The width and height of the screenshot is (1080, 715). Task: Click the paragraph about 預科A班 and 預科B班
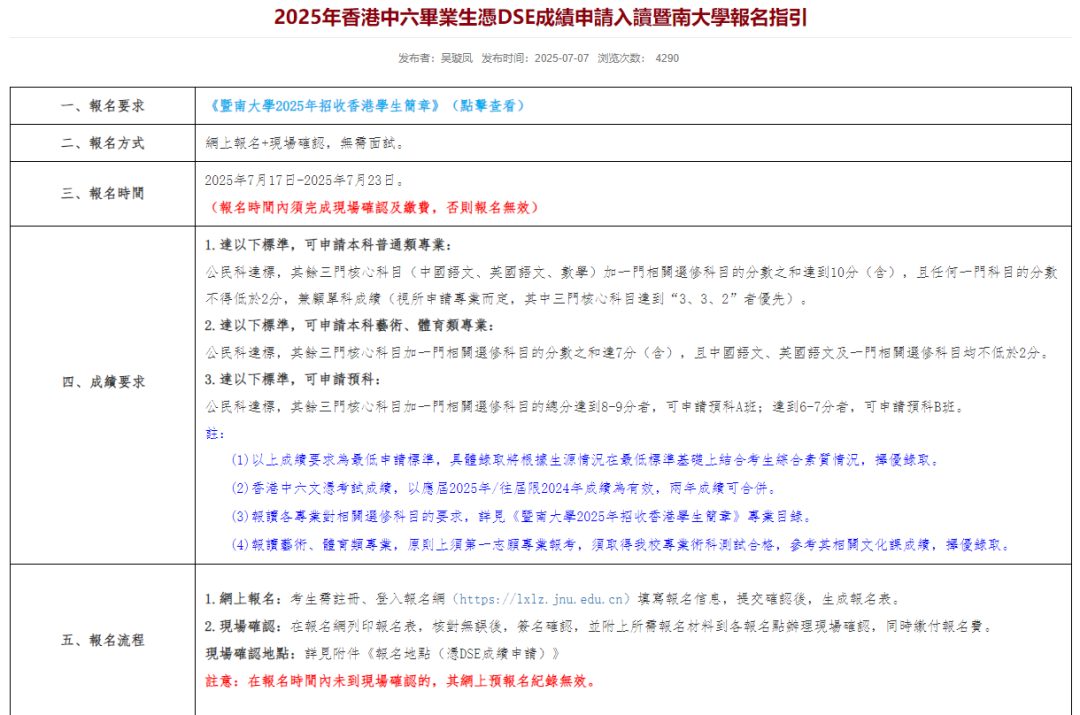[x=585, y=406]
